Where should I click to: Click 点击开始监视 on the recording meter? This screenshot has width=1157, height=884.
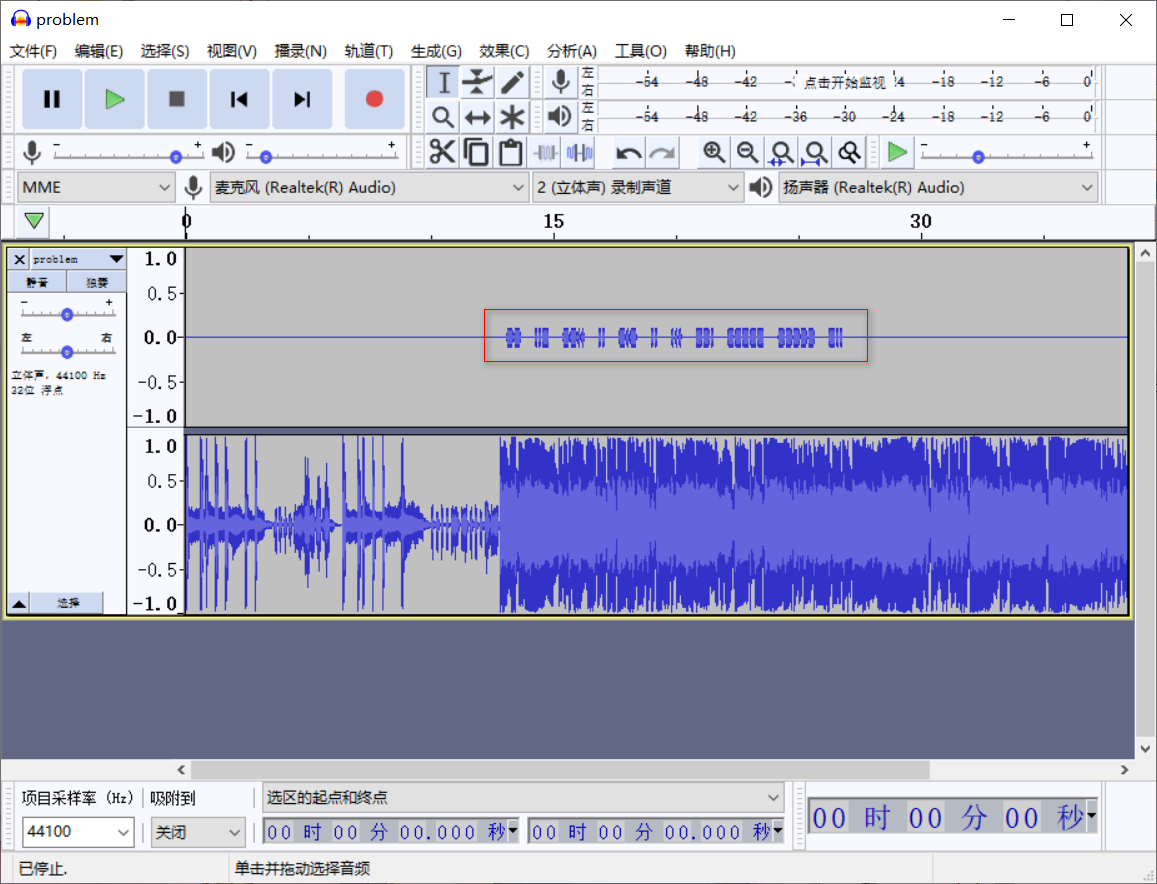[x=844, y=82]
